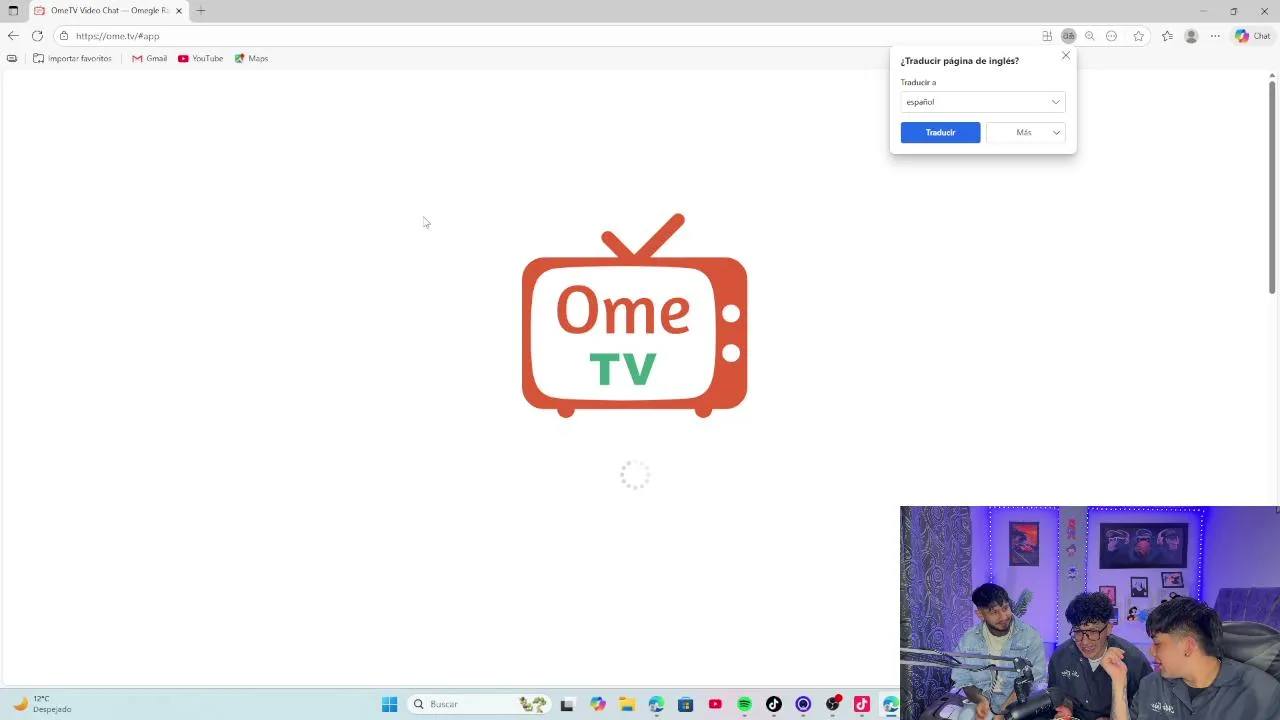Close the translate page popup
The width and height of the screenshot is (1280, 720).
click(x=1066, y=56)
